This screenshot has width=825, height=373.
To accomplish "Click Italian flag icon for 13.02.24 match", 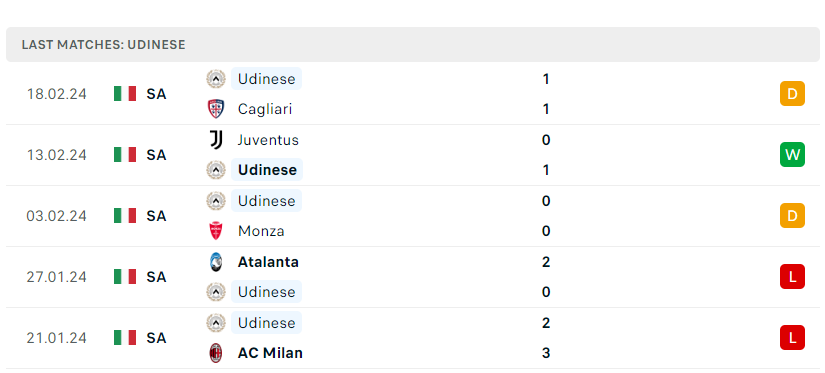I will pos(125,155).
